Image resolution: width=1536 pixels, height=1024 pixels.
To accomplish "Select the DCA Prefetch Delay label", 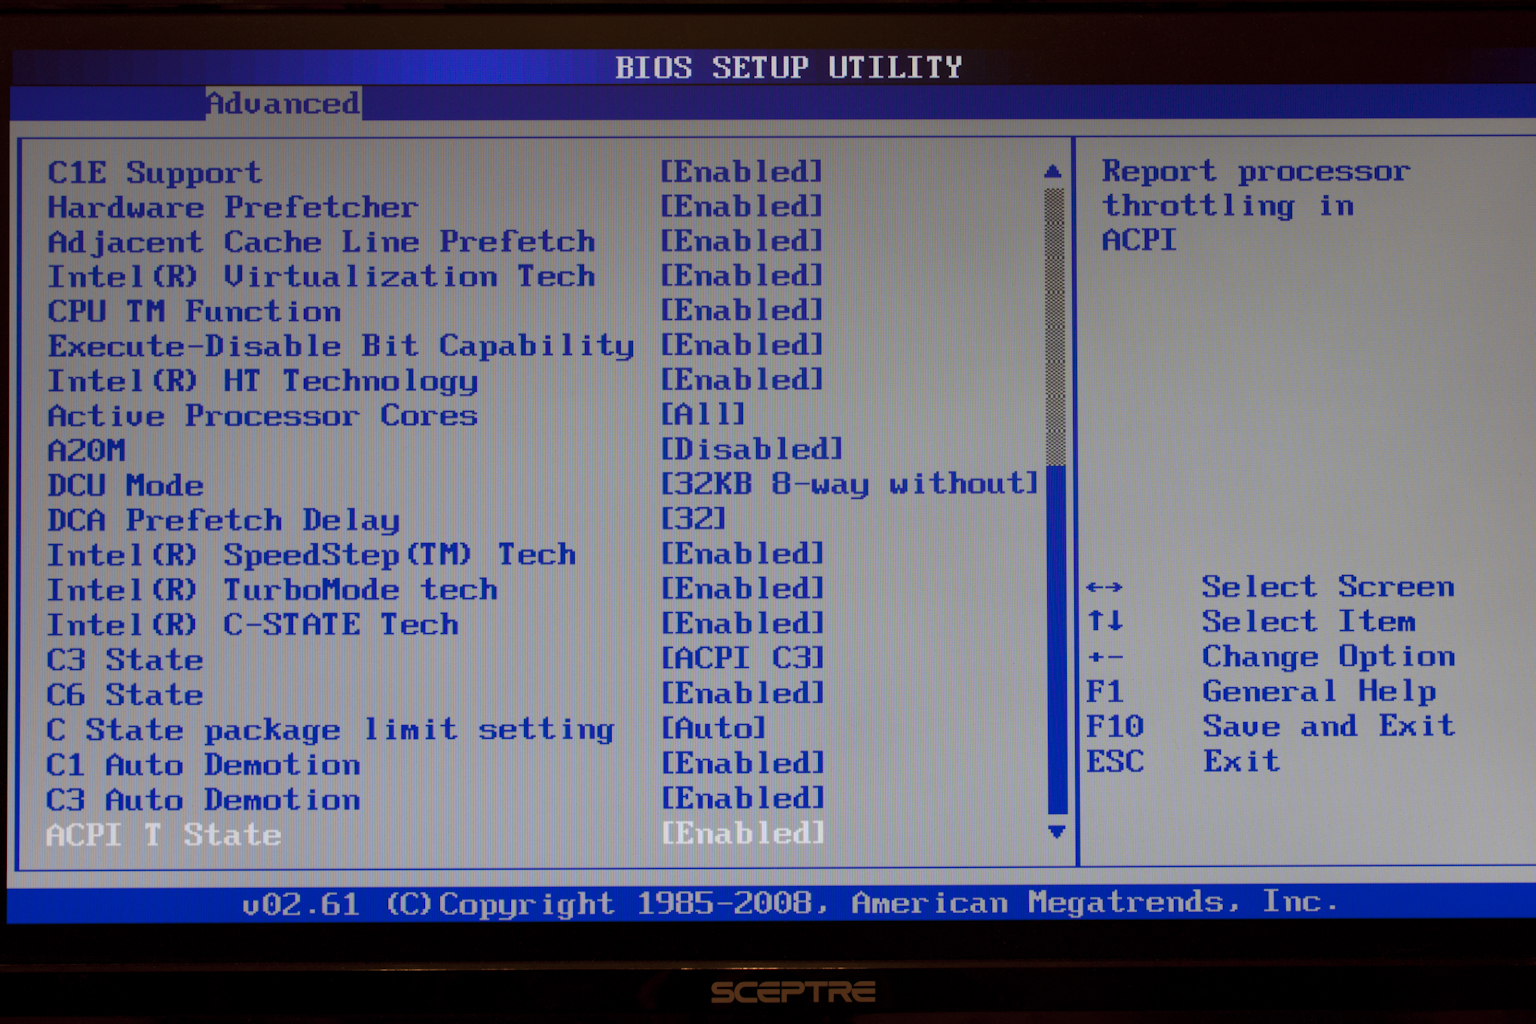I will click(223, 521).
